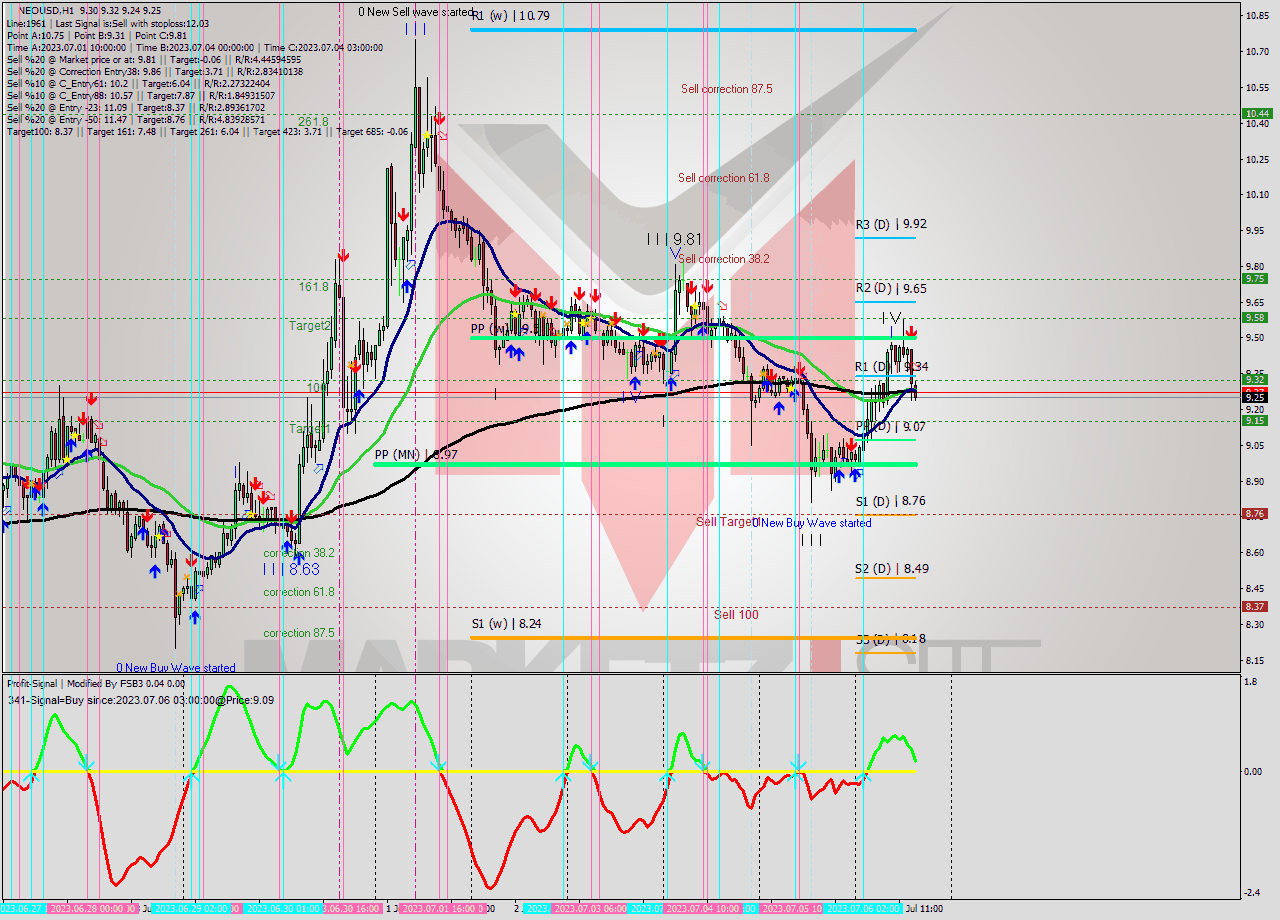This screenshot has width=1280, height=920.
Task: Select the 'S1 (w) | 8.24' support label
Action: [507, 624]
